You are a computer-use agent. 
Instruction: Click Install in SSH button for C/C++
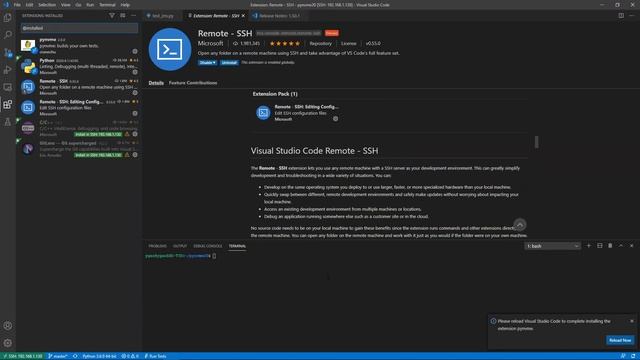pos(98,134)
